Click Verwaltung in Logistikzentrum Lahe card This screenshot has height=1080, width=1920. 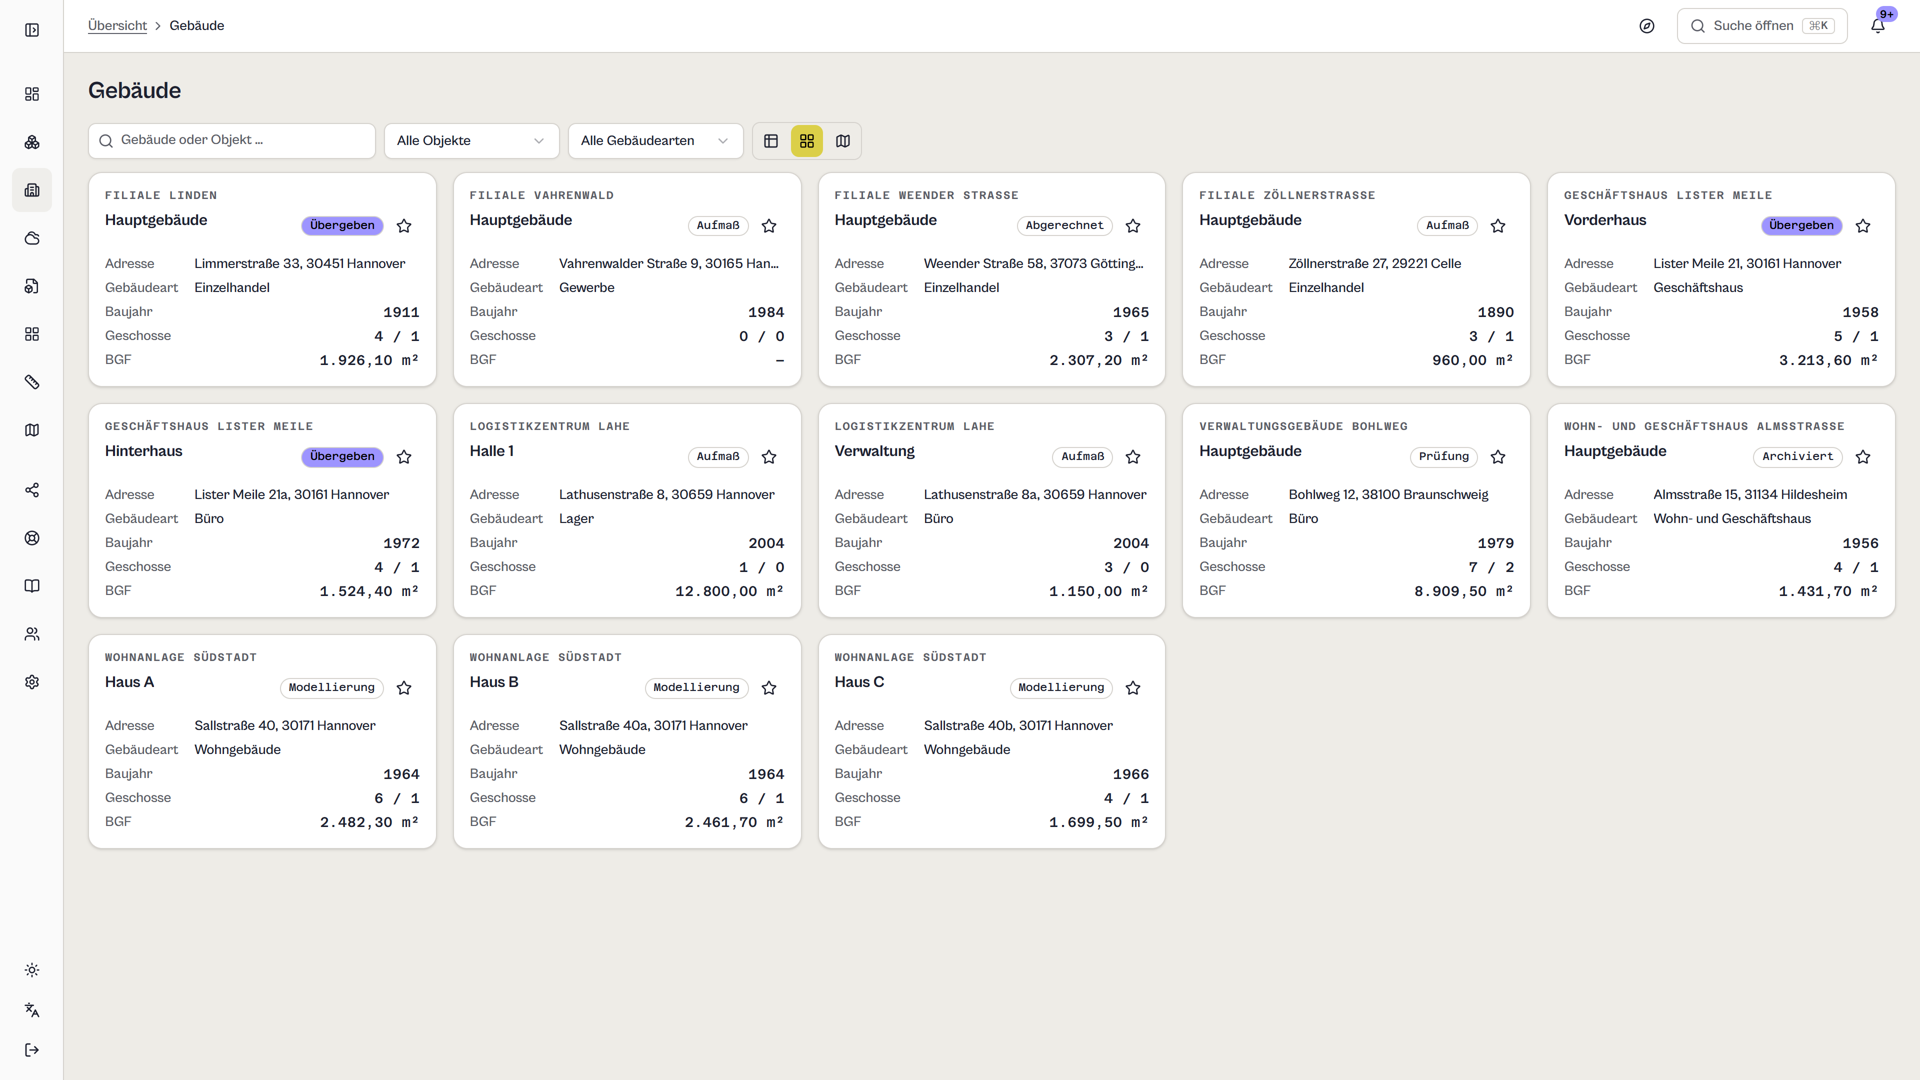pyautogui.click(x=875, y=451)
